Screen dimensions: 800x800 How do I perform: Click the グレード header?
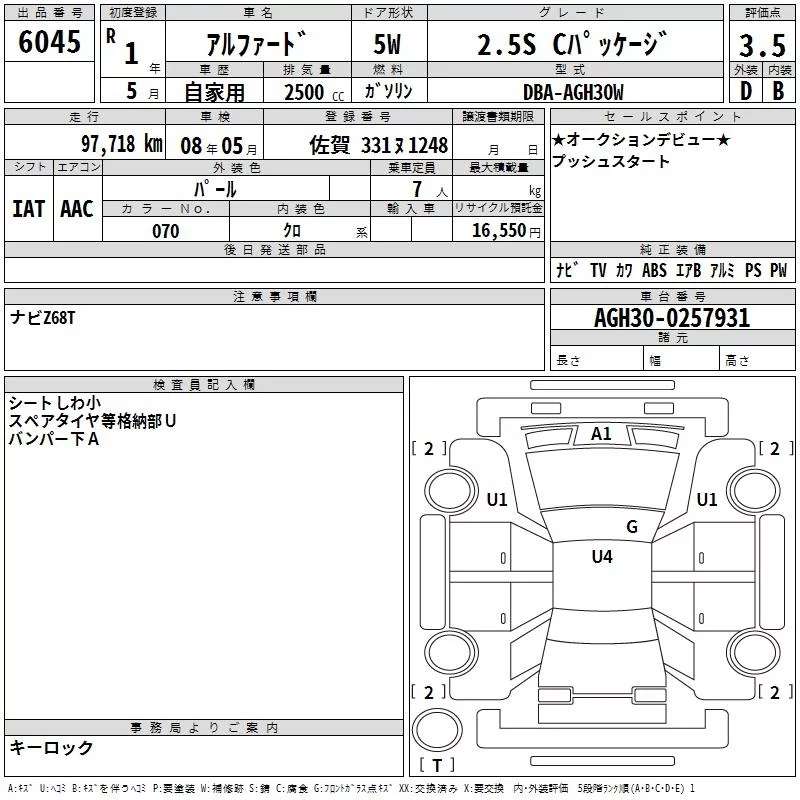(x=575, y=13)
